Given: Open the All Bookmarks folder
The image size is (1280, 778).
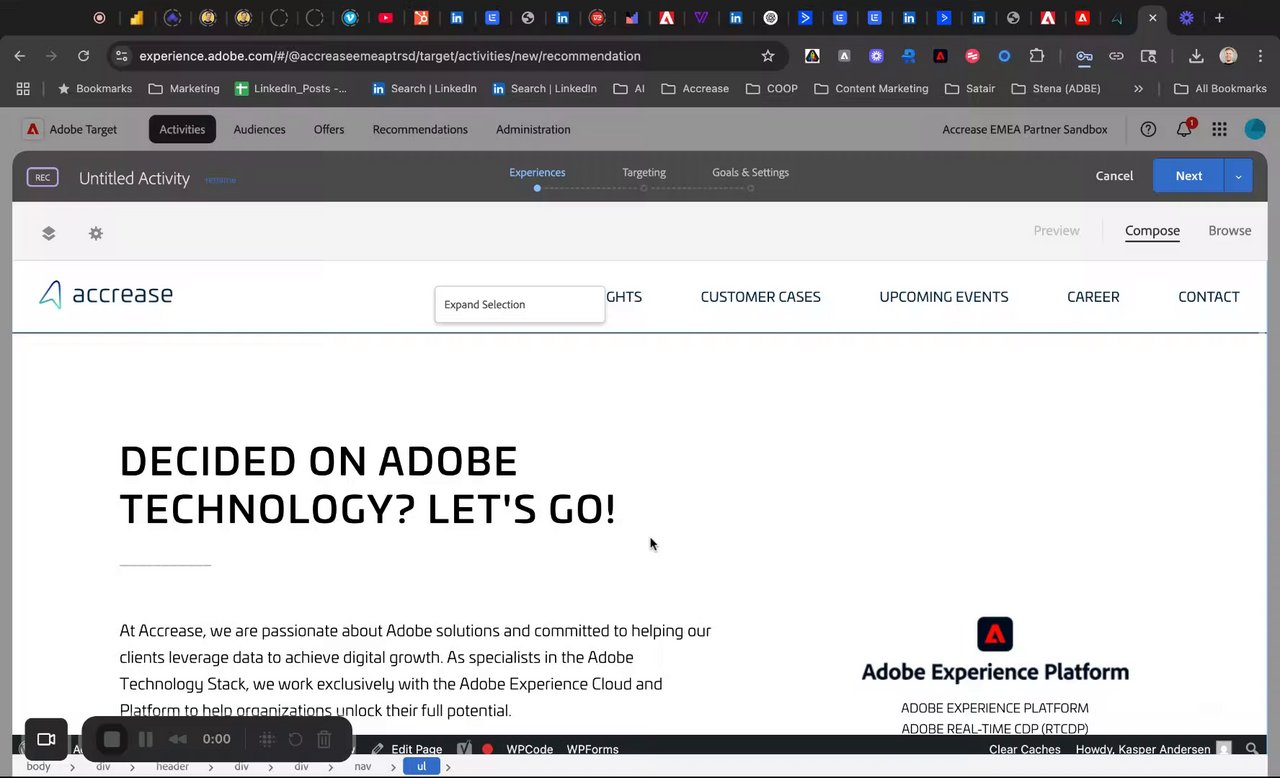Looking at the screenshot, I should coord(1220,88).
